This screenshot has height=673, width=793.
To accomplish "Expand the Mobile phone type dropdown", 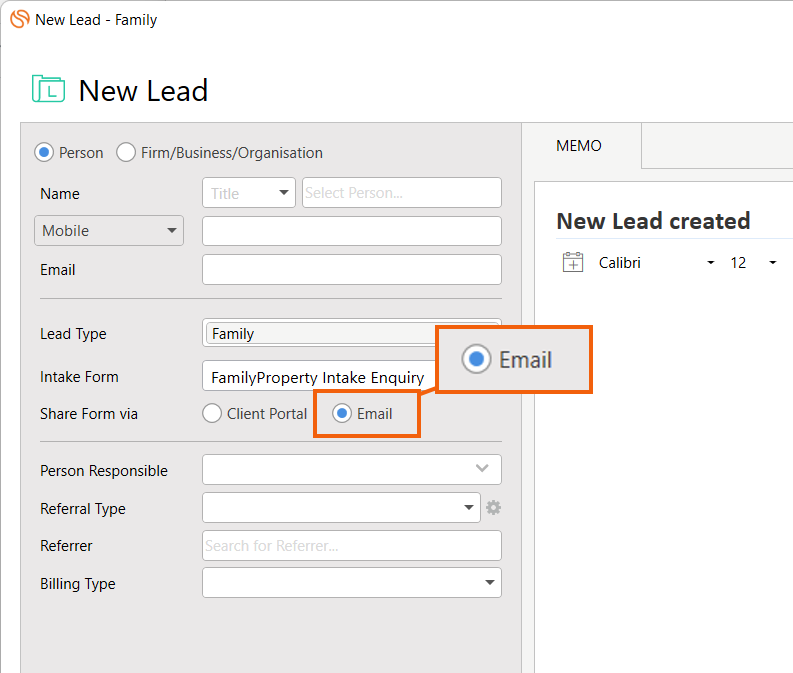I will (109, 231).
